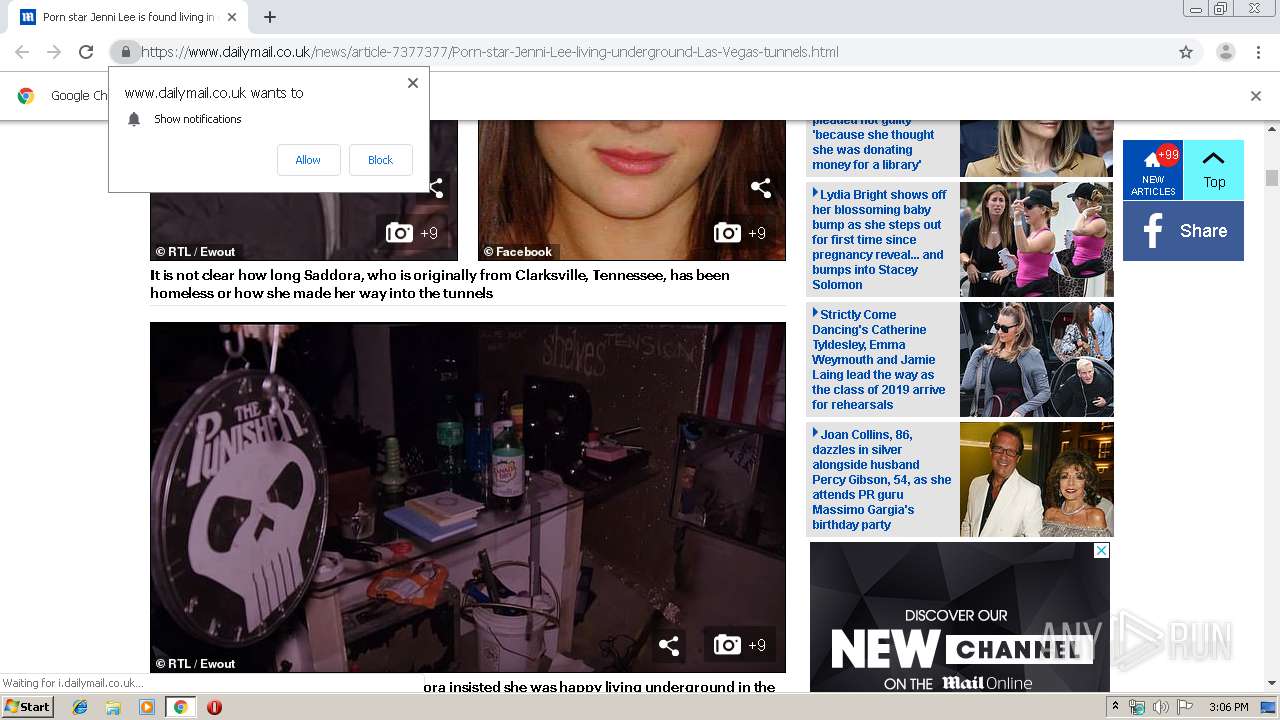Close the notification permission popup

click(x=413, y=83)
